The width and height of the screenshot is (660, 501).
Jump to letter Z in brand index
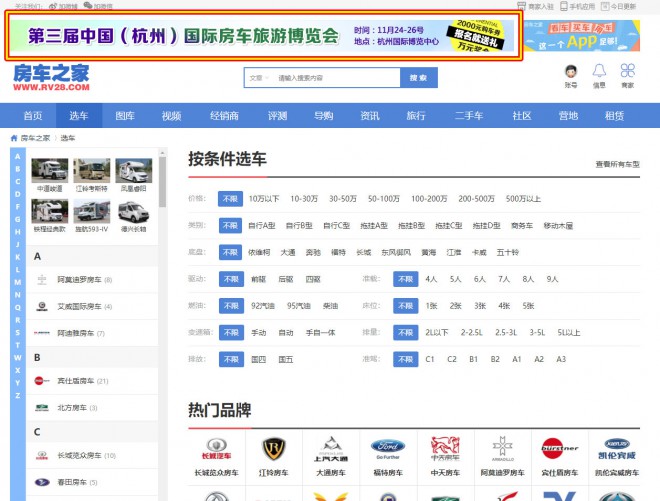pos(18,395)
